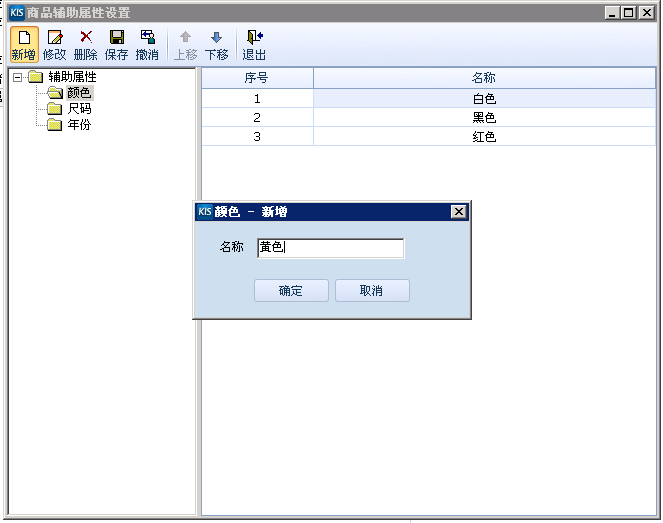Click the 名称 column header

pos(484,78)
